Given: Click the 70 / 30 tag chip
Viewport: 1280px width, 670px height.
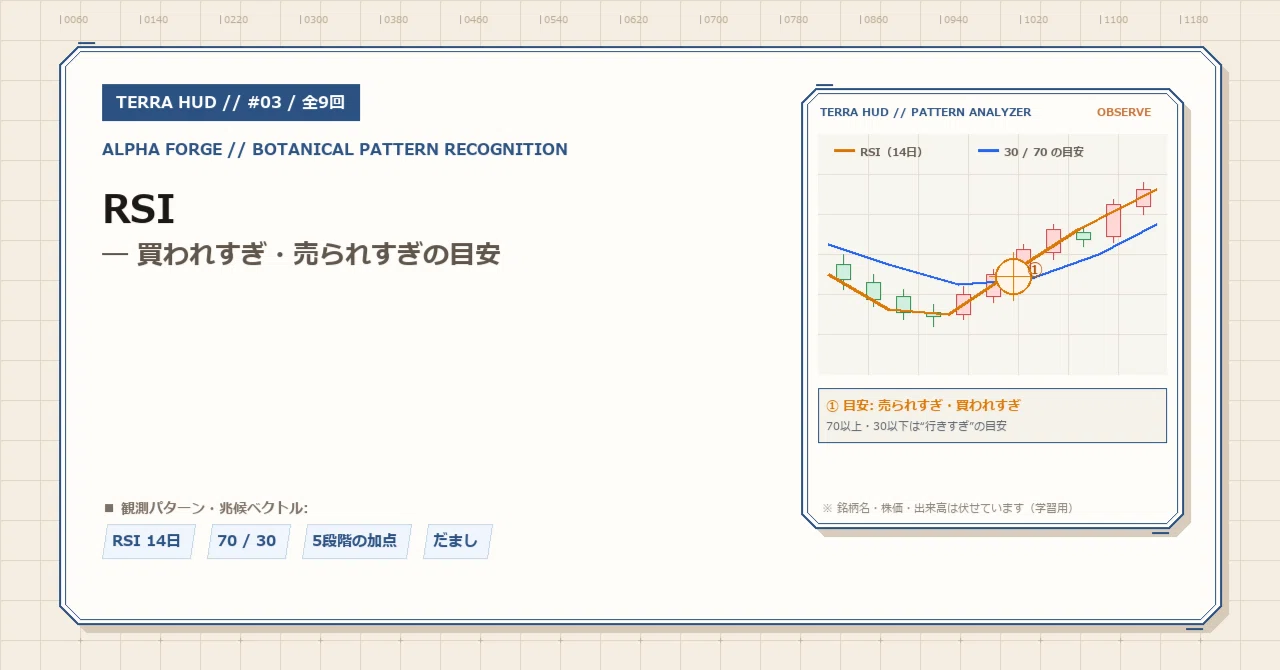Looking at the screenshot, I should click(x=247, y=541).
